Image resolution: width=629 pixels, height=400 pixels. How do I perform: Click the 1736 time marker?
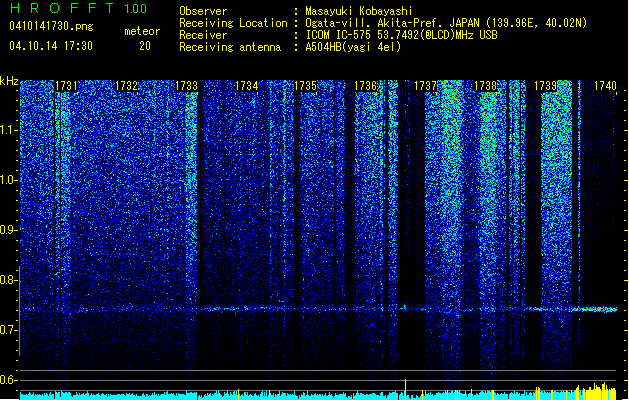[x=366, y=86]
